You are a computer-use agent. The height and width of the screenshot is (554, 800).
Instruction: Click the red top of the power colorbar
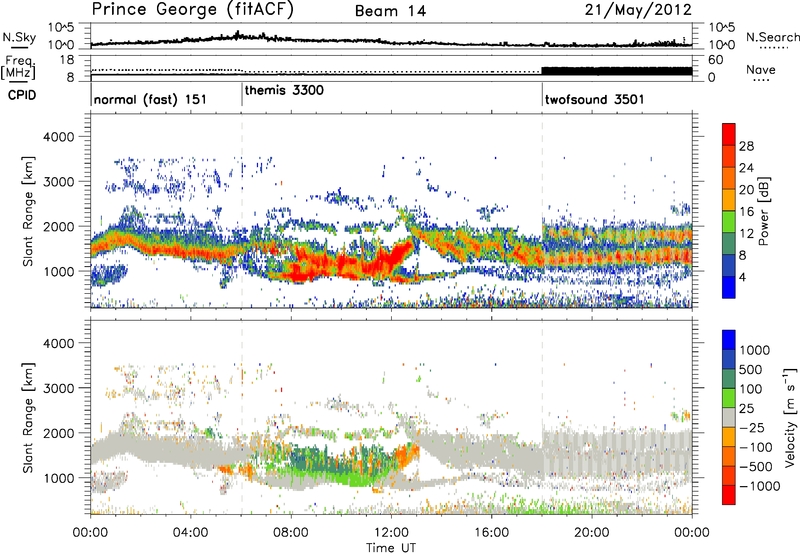[729, 134]
